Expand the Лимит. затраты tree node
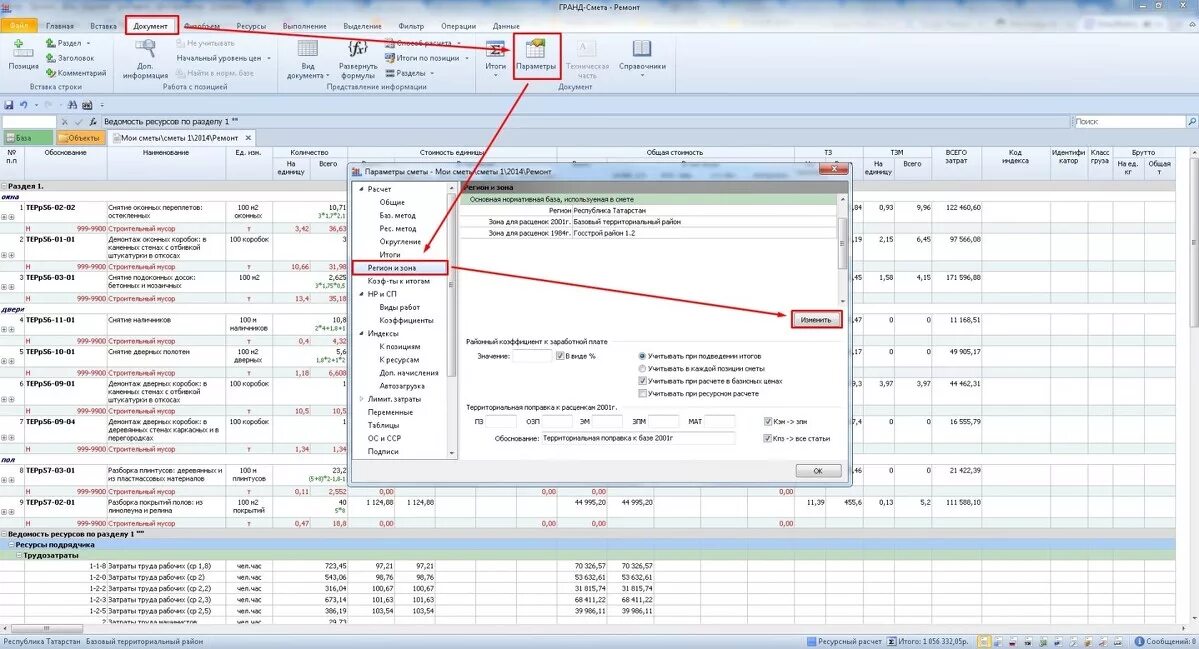The width and height of the screenshot is (1199, 649). coord(362,399)
